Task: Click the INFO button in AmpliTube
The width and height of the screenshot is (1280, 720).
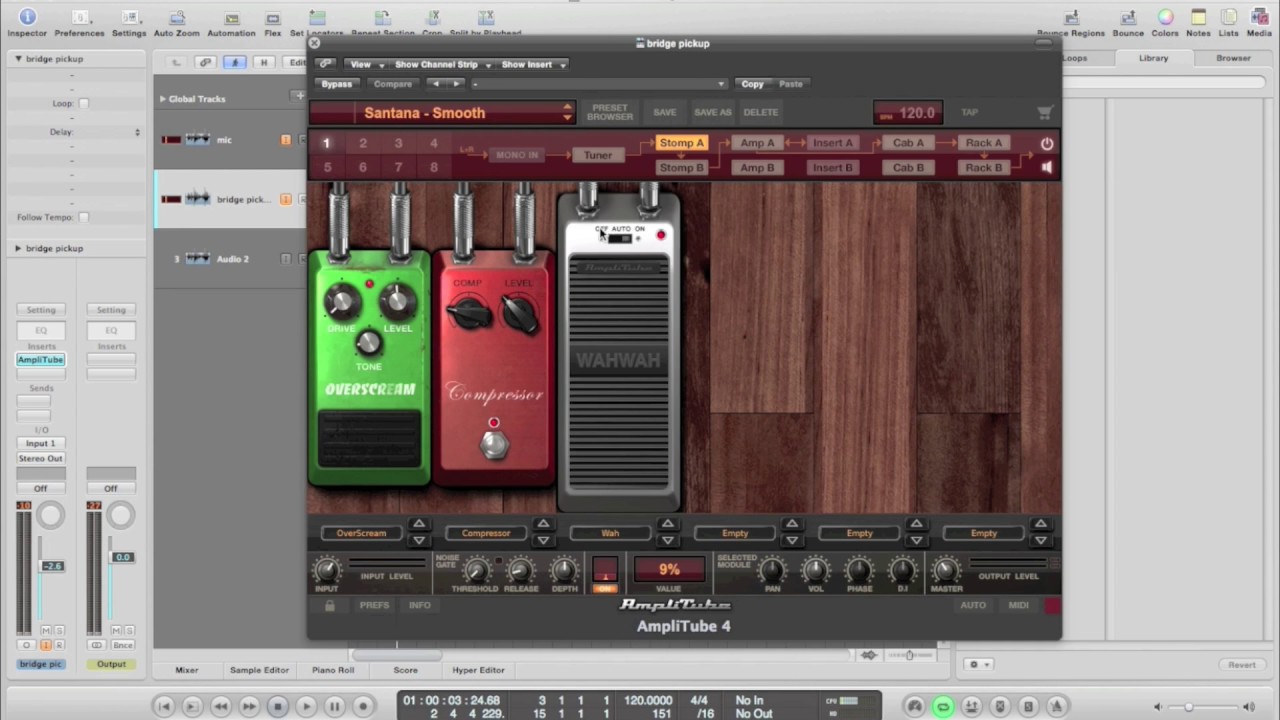Action: [420, 605]
